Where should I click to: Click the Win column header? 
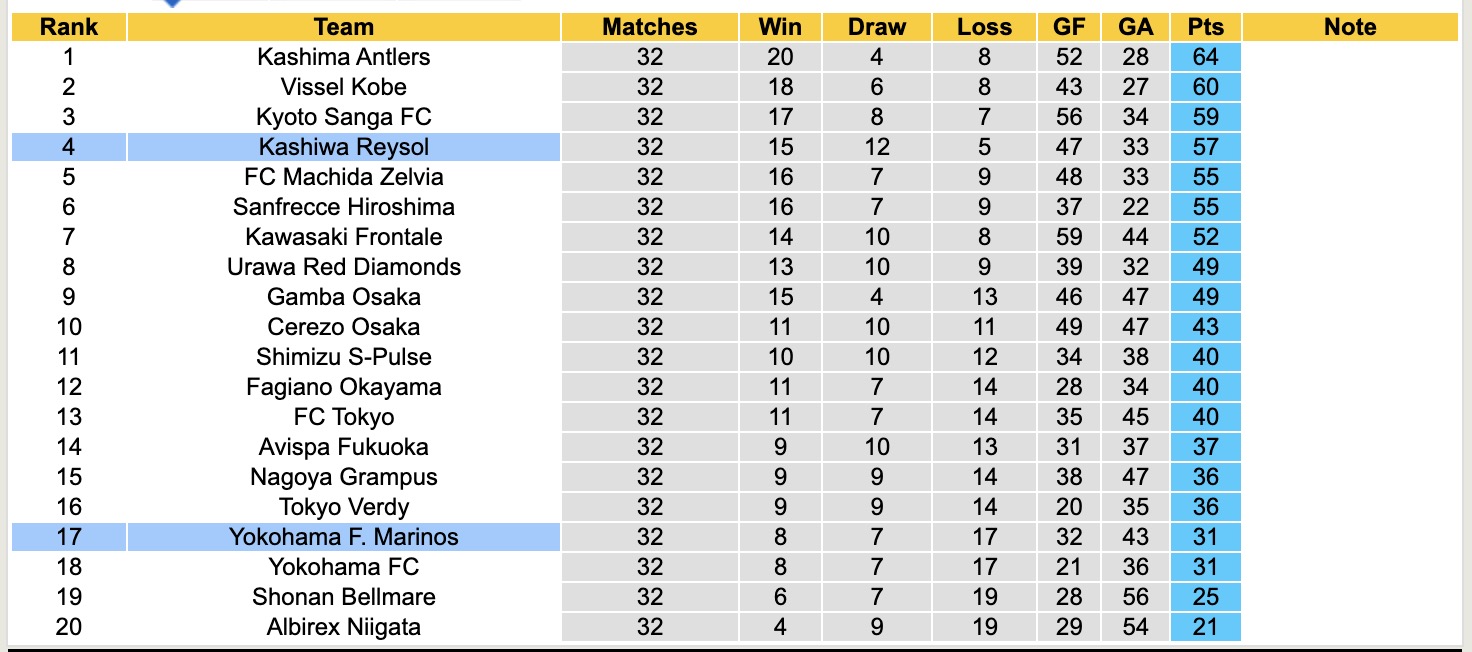(x=780, y=27)
